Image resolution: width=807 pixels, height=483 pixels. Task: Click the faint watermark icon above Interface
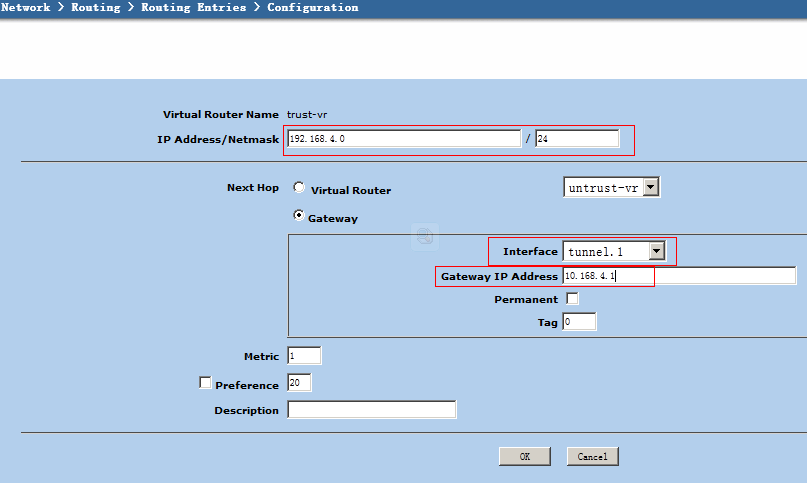pyautogui.click(x=425, y=236)
